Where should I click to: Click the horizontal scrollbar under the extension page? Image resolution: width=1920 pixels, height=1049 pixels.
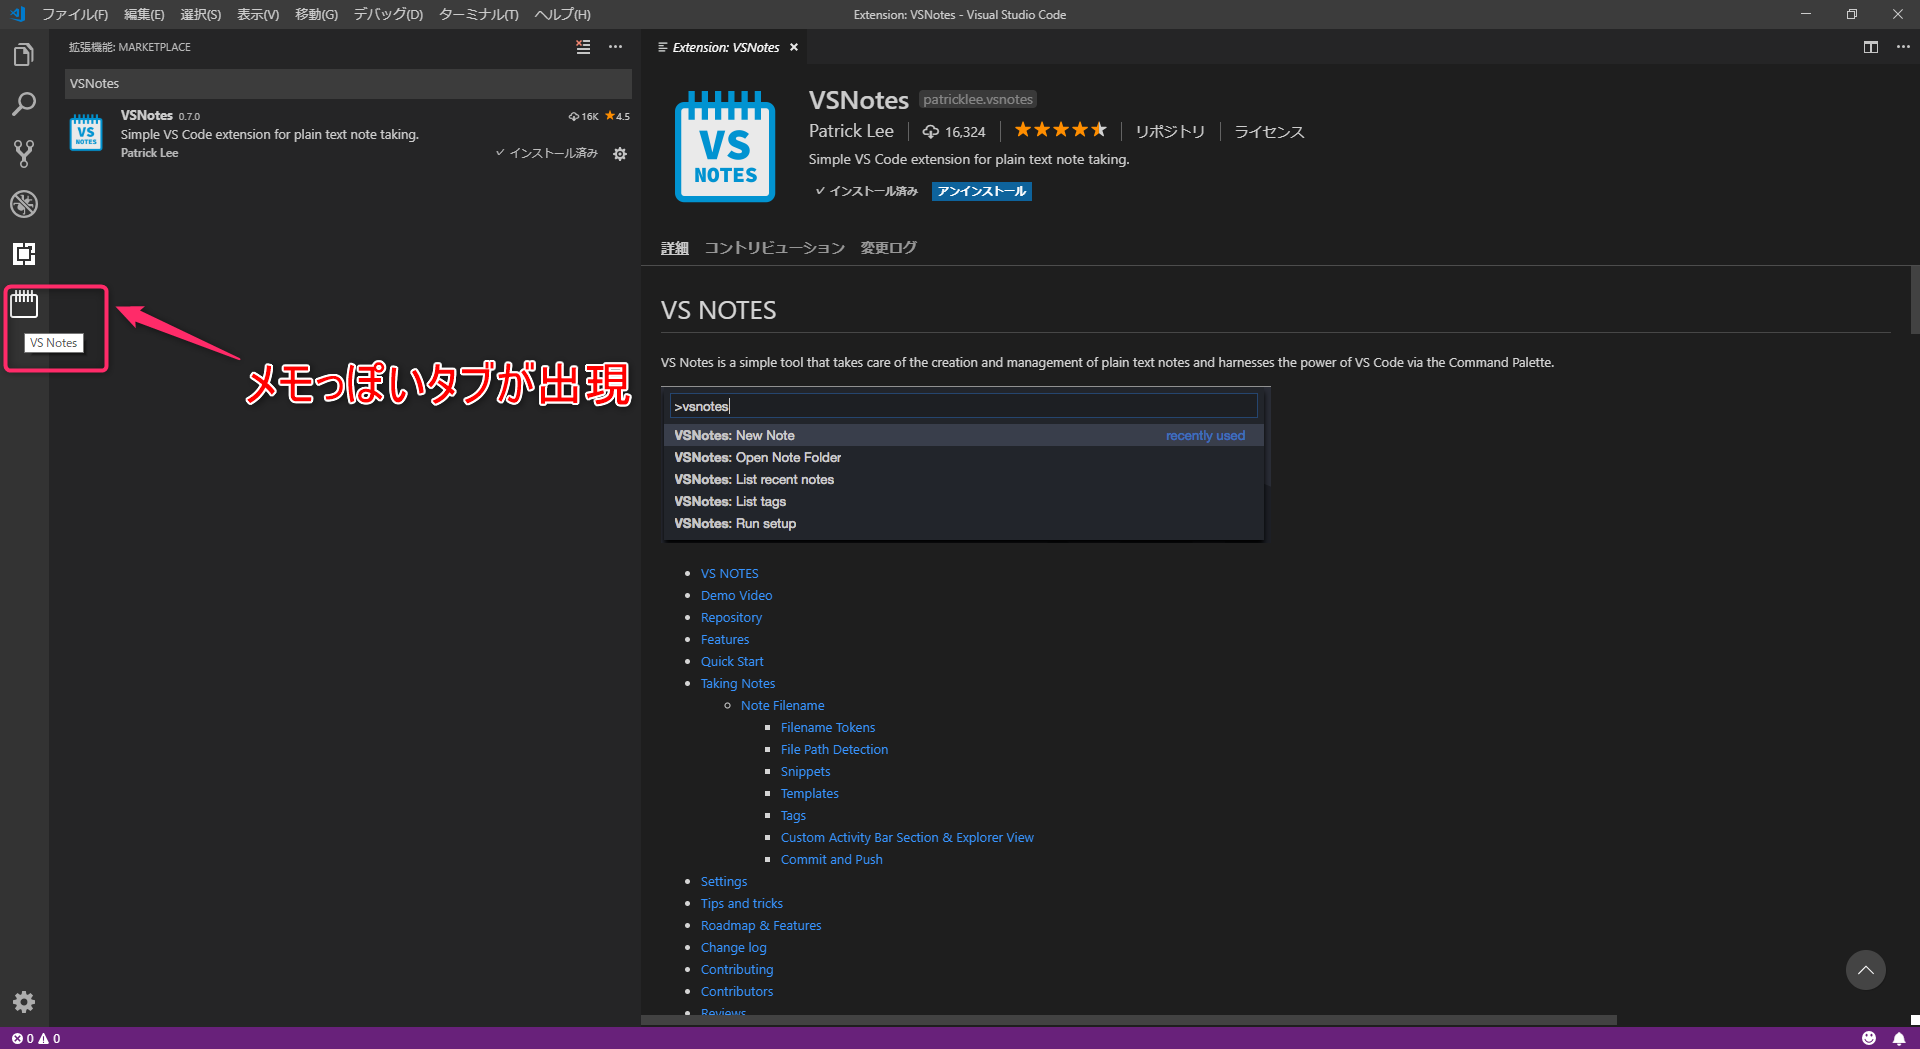[x=1129, y=1020]
